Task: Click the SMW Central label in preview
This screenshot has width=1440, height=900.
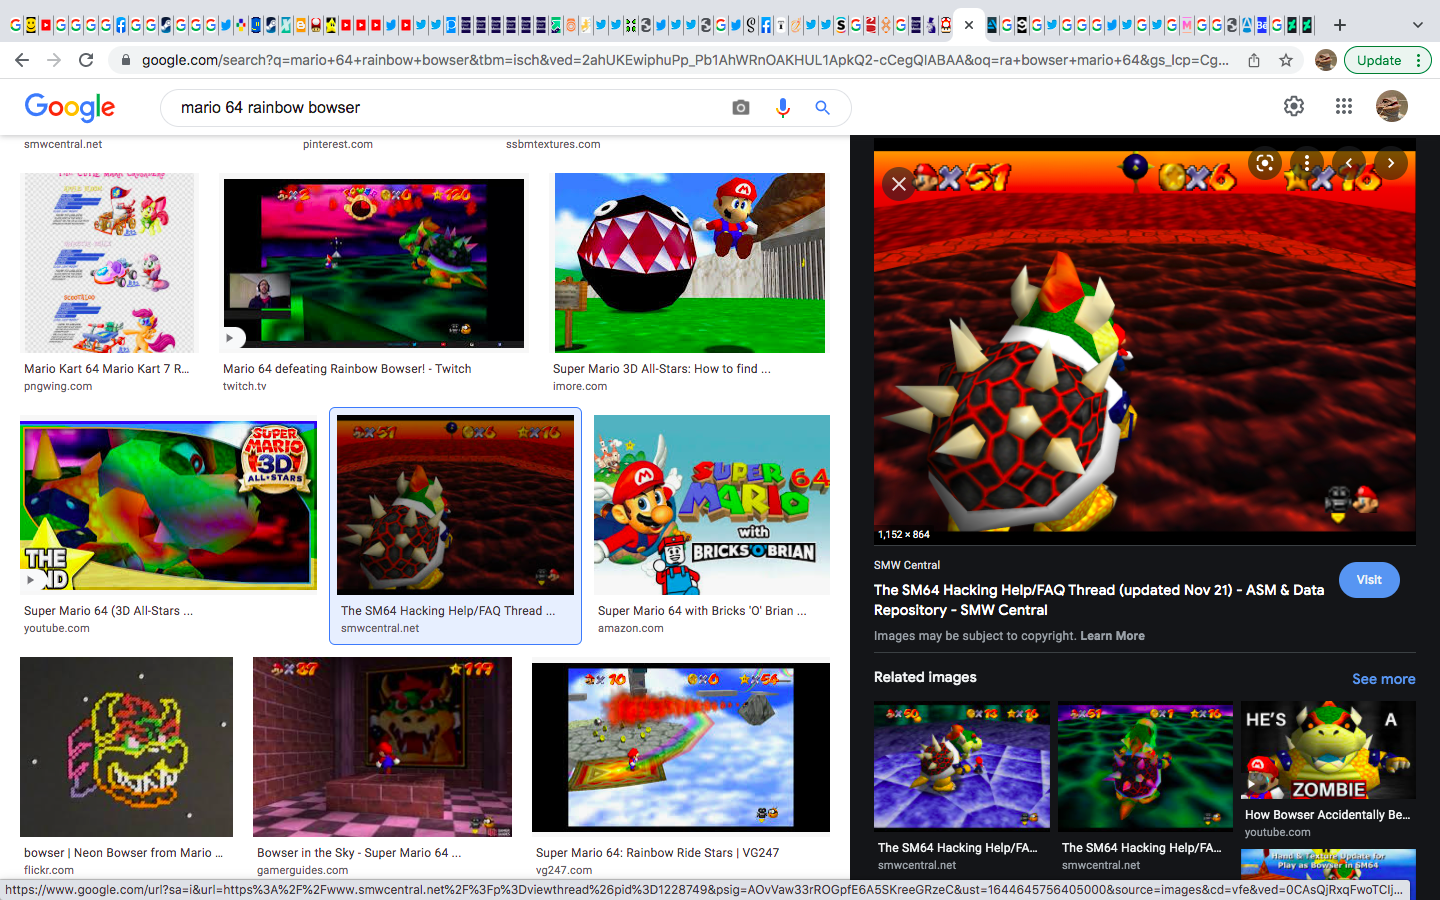Action: [907, 565]
